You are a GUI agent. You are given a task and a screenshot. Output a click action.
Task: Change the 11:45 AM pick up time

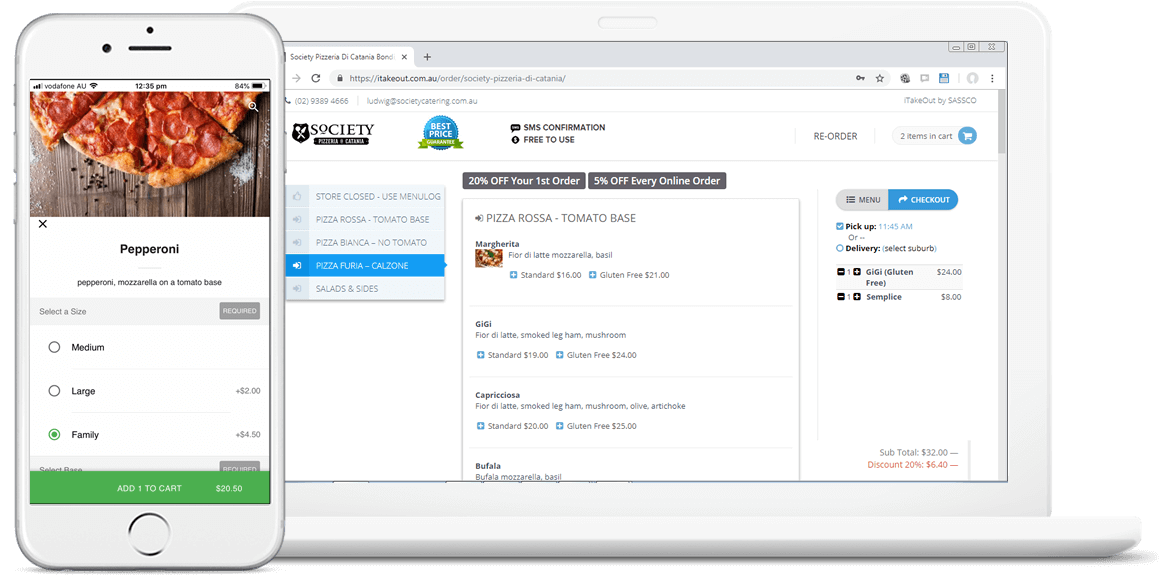(x=895, y=227)
